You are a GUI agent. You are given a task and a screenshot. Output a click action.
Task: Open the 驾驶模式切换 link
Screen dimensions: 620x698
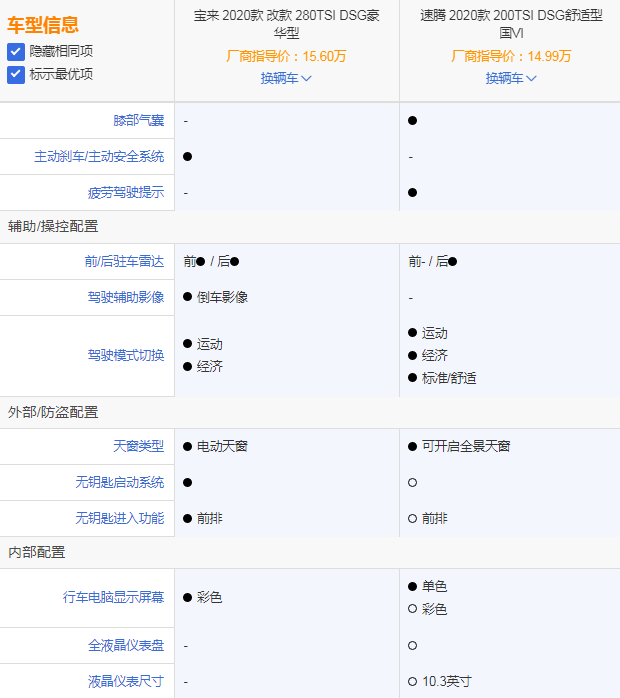[x=126, y=355]
